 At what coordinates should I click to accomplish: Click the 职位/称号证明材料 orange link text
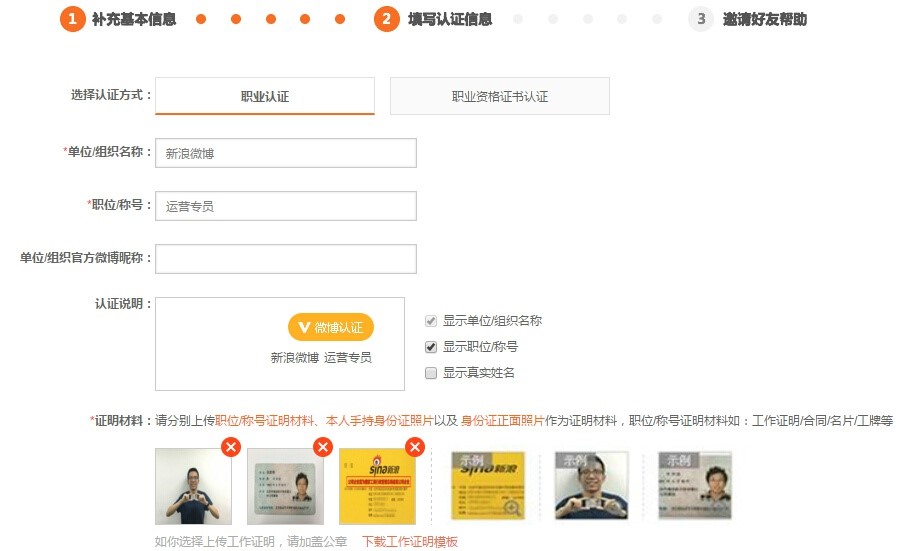[265, 420]
